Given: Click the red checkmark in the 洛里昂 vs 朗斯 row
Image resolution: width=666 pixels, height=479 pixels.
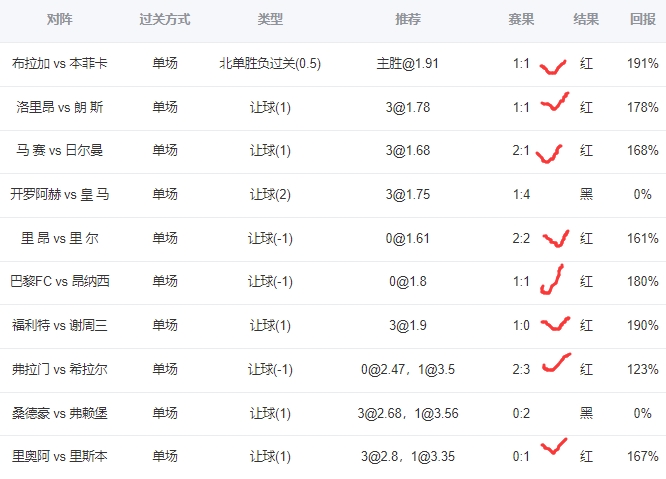Looking at the screenshot, I should pyautogui.click(x=555, y=102).
